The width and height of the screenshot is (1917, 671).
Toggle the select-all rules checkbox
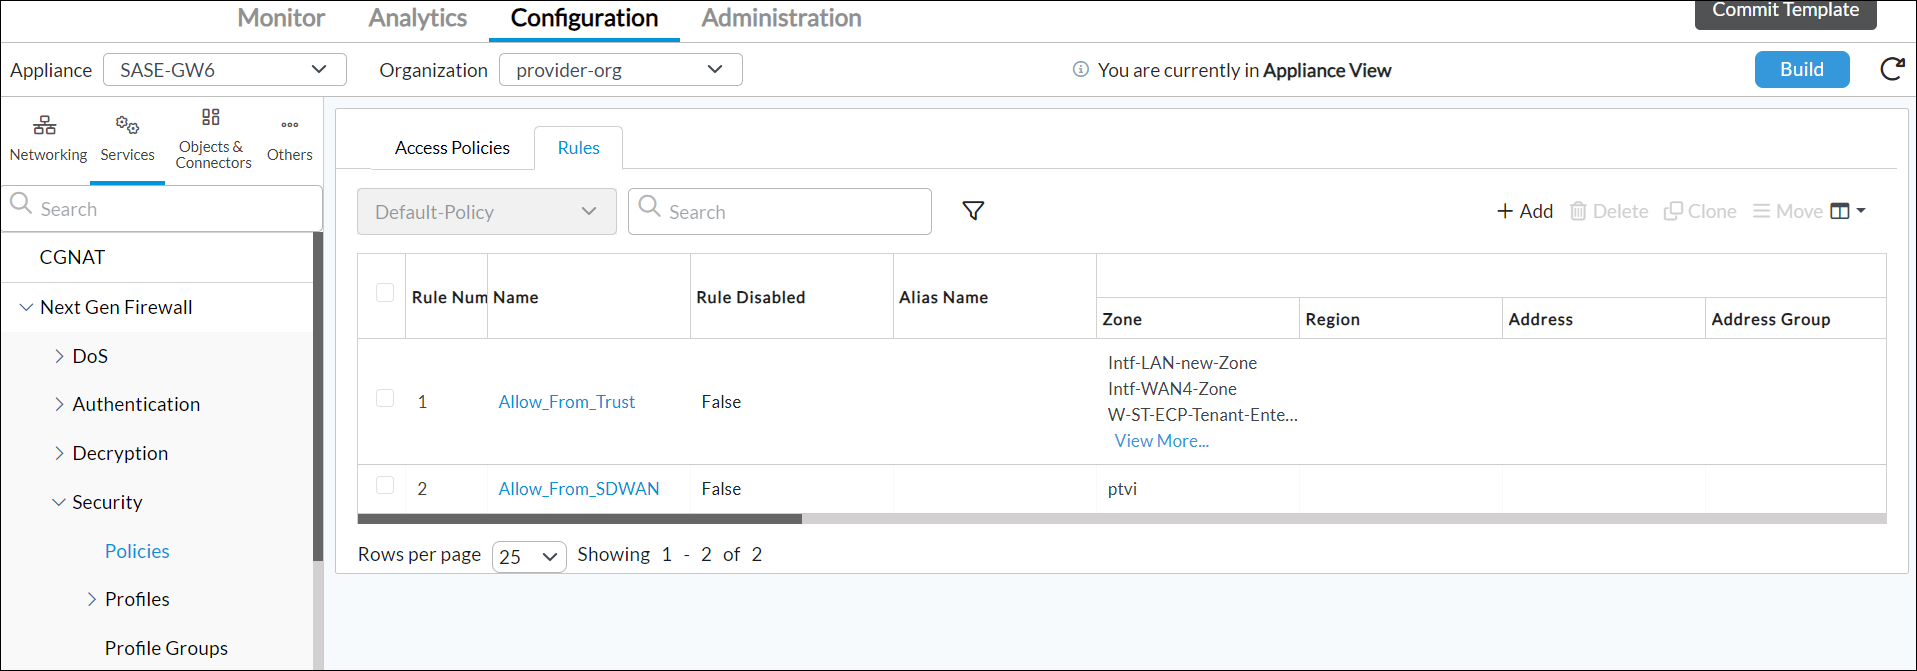tap(385, 292)
